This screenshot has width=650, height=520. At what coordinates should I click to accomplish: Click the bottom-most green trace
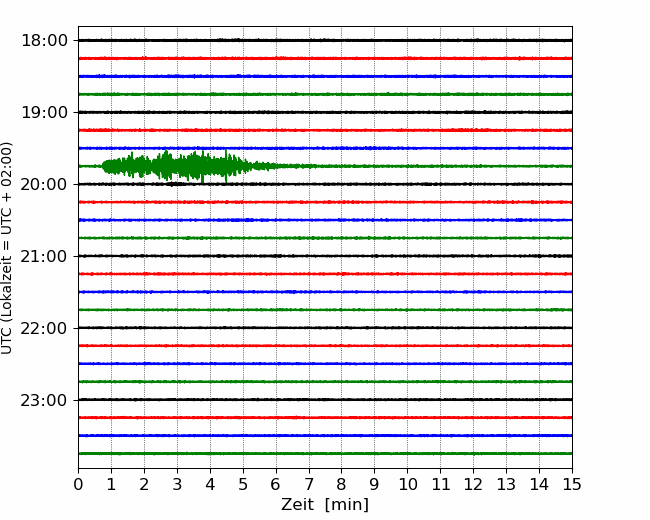pos(325,454)
